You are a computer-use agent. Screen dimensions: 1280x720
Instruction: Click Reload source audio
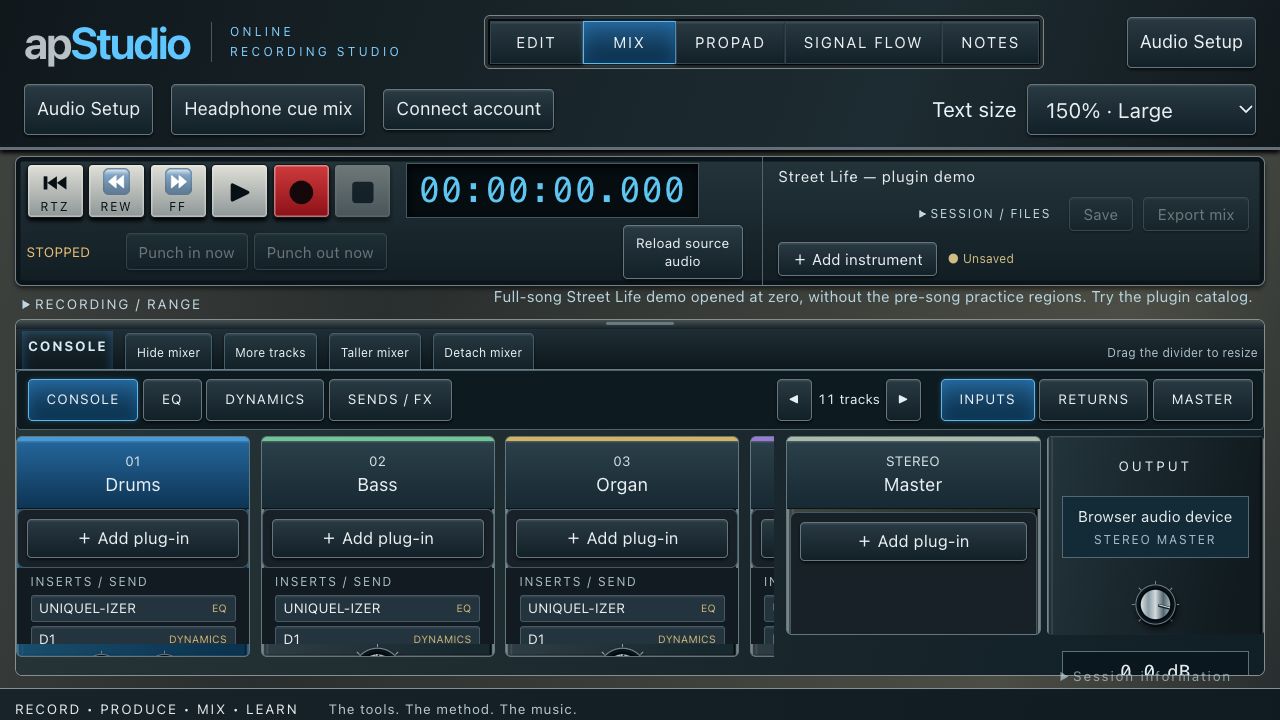(x=683, y=252)
